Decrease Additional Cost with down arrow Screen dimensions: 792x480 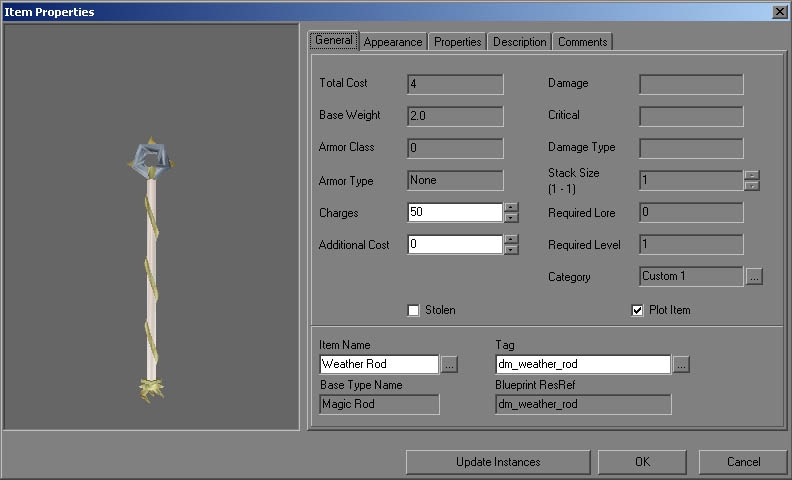point(511,249)
